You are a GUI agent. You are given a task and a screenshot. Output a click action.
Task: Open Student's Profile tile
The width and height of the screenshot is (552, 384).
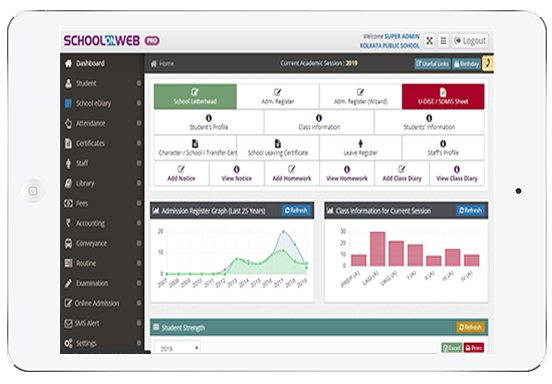point(209,122)
